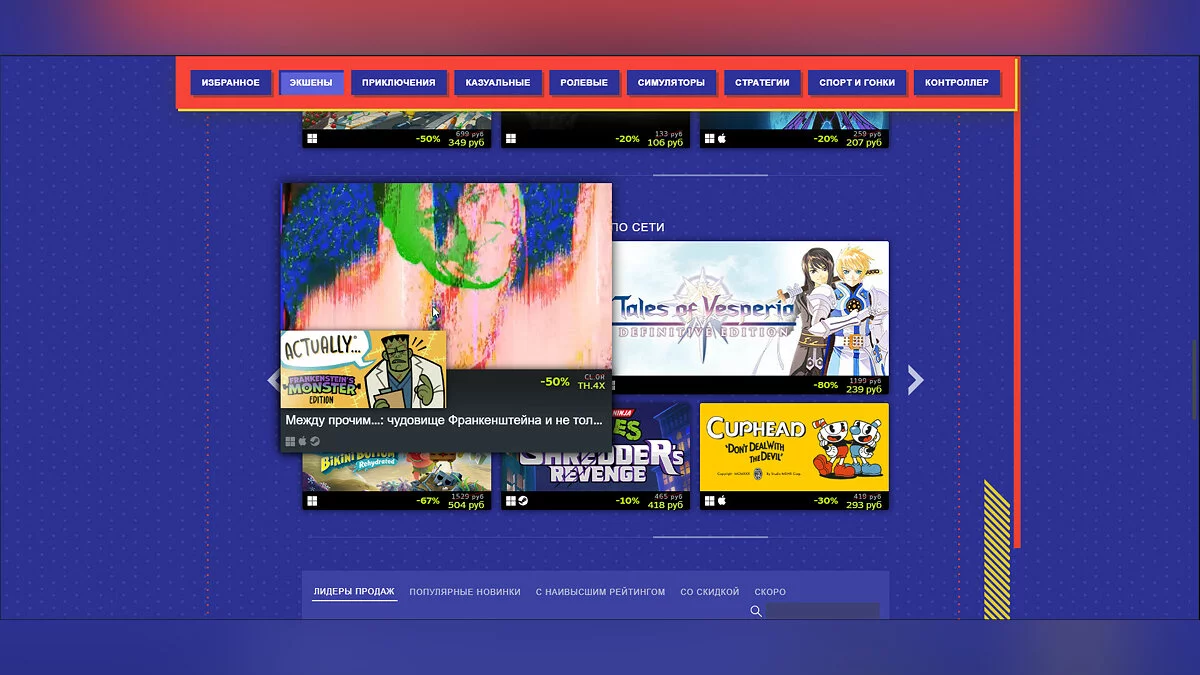The width and height of the screenshot is (1200, 675).
Task: Click the search magnifier icon
Action: 756,611
